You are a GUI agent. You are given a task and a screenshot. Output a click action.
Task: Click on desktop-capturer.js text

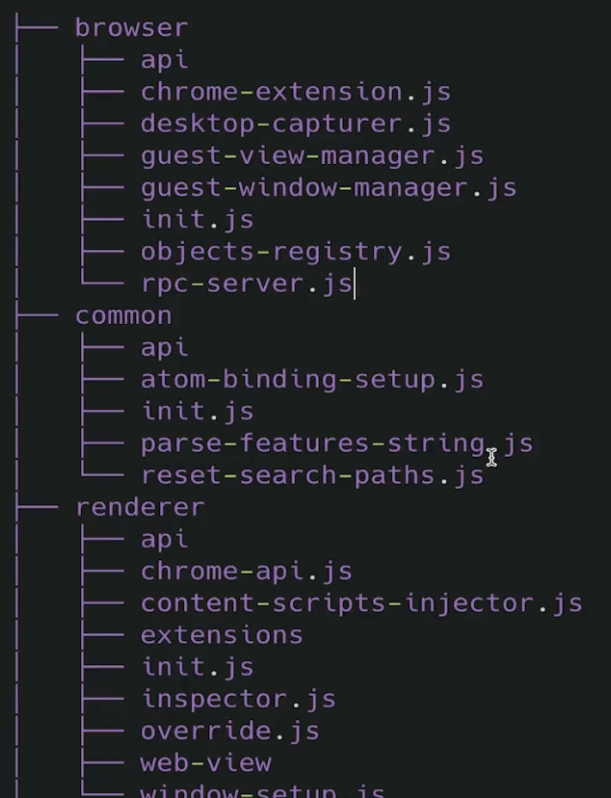click(x=296, y=124)
